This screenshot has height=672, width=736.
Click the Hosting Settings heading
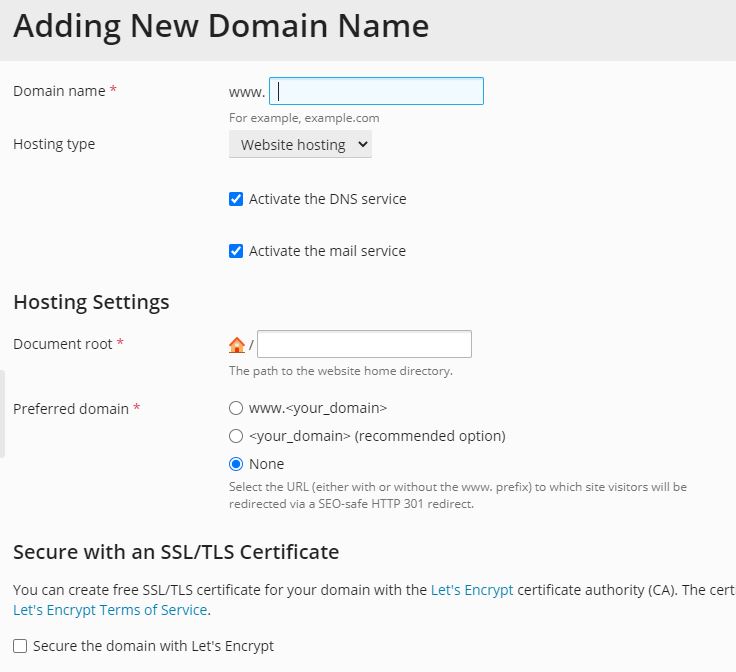[x=91, y=302]
